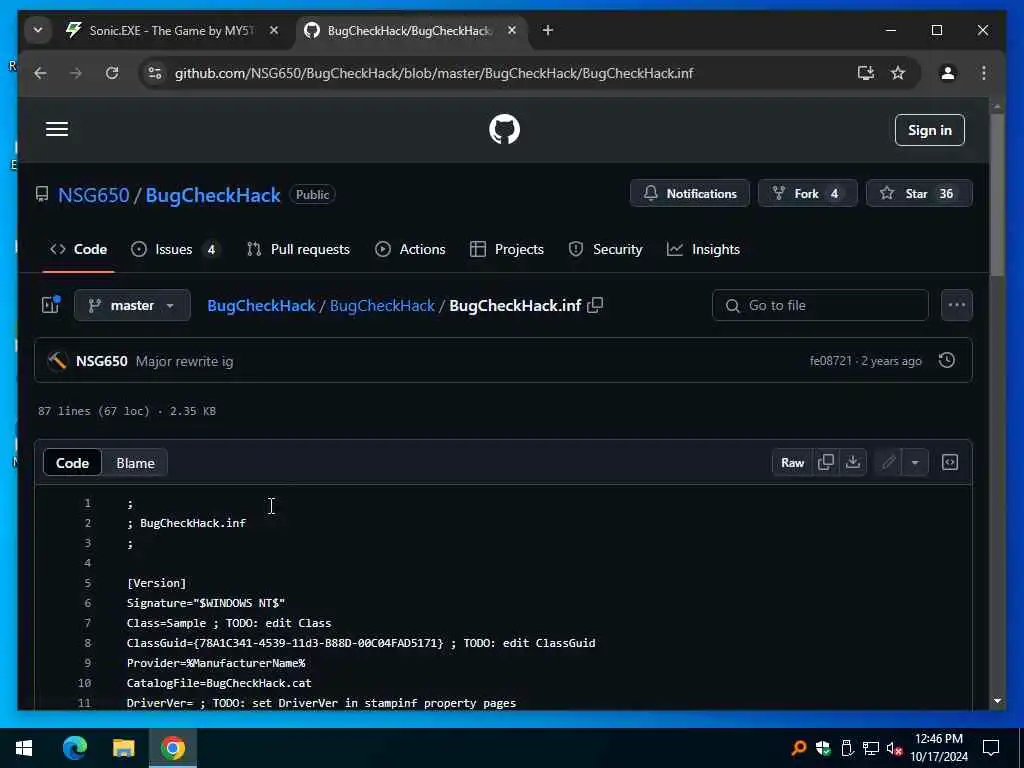Click the Sign in button
The height and width of the screenshot is (768, 1024).
[929, 130]
